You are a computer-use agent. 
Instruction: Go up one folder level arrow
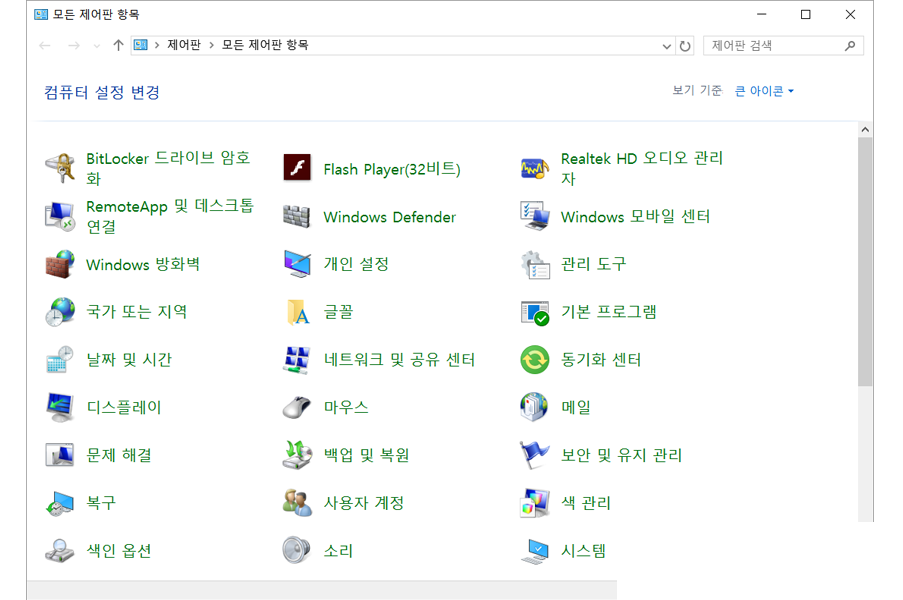[x=118, y=45]
